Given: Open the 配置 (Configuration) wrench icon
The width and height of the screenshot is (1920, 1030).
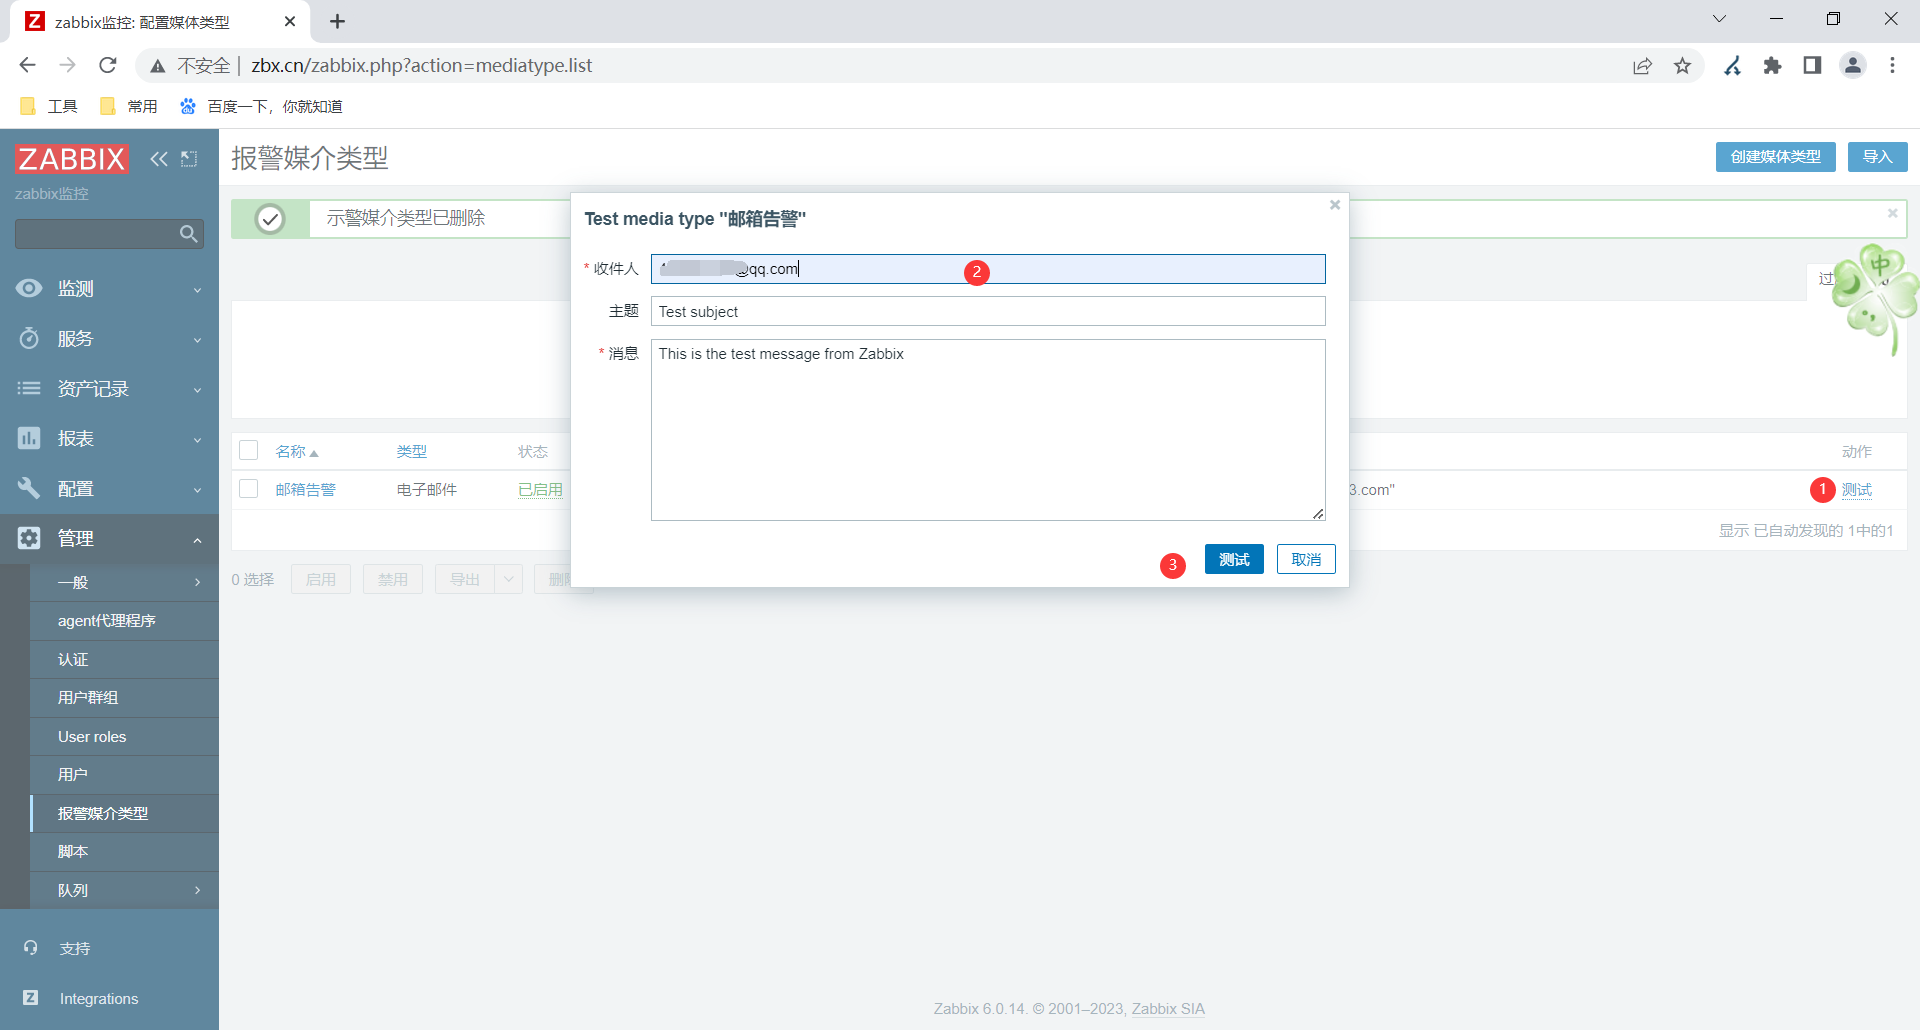Looking at the screenshot, I should (29, 488).
